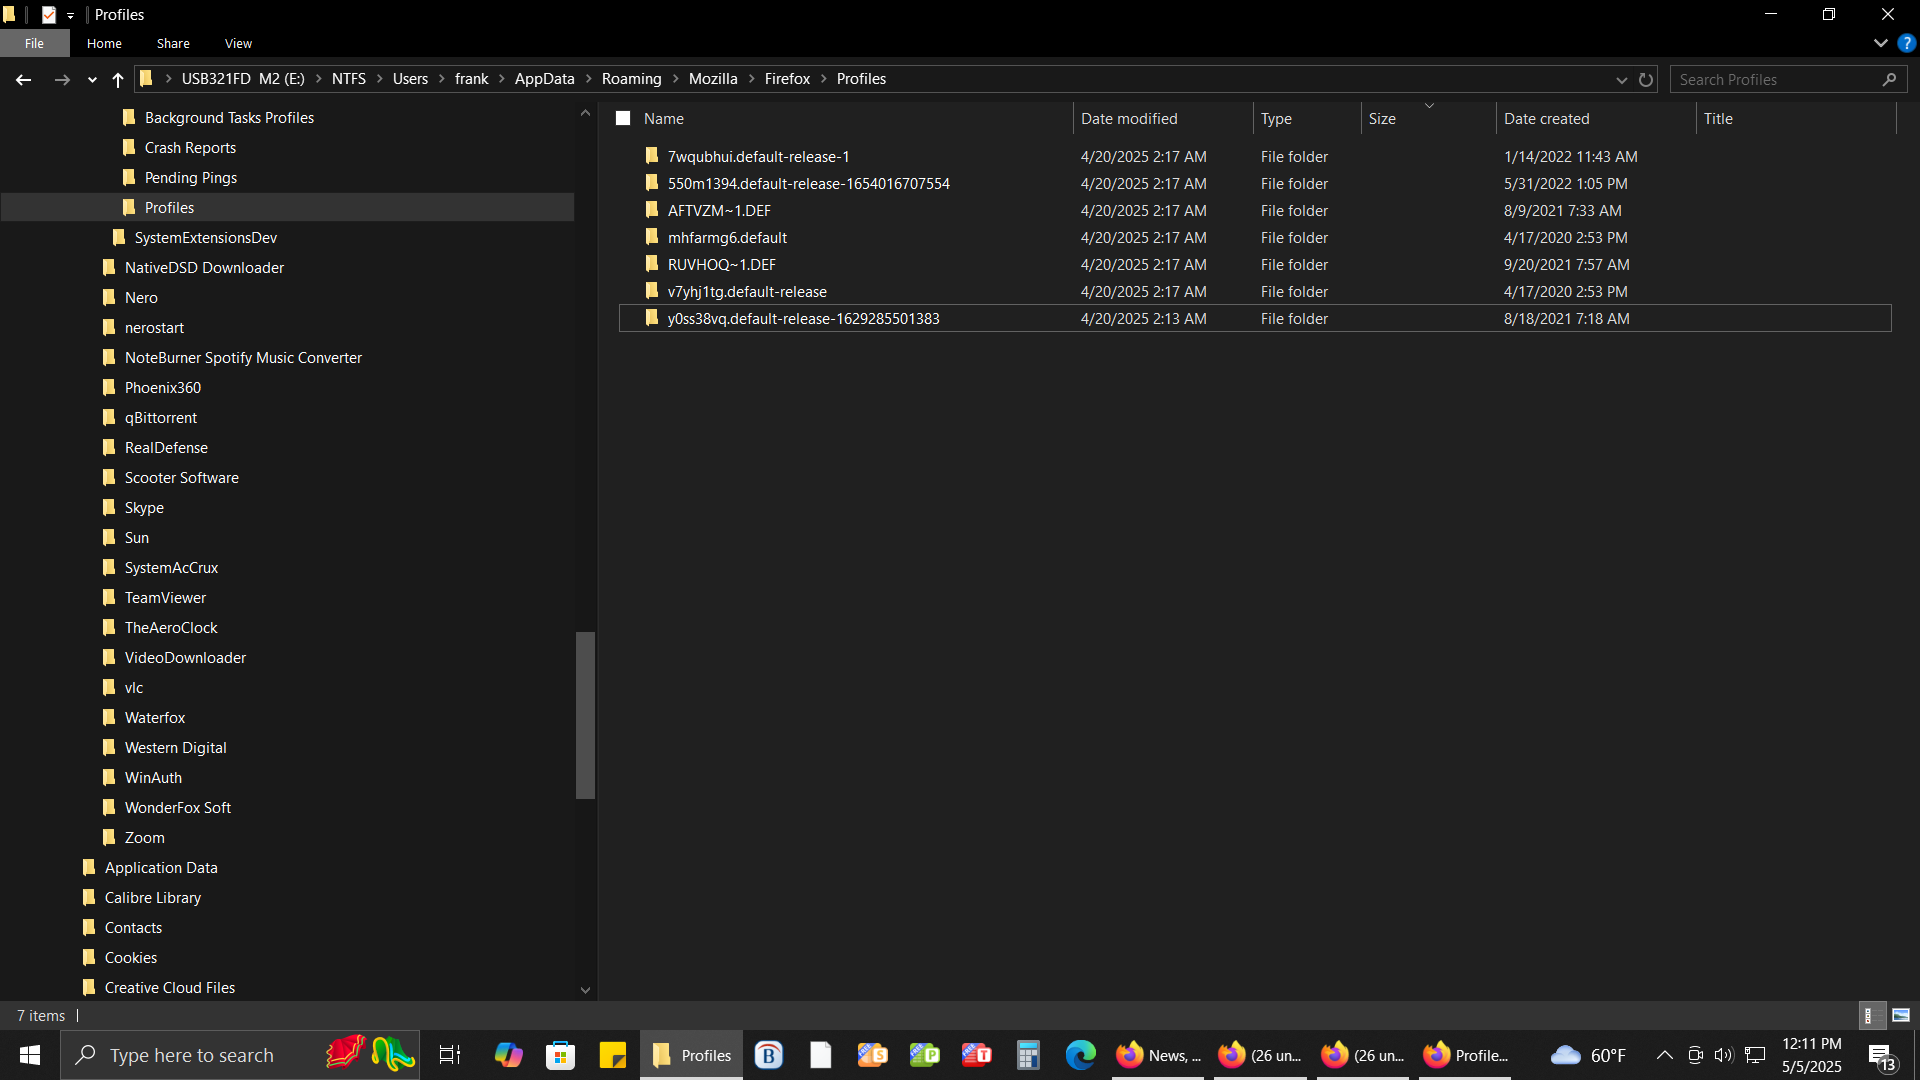Select Background Tasks Profiles tree folder
Viewport: 1920px width, 1080px height.
click(x=229, y=117)
